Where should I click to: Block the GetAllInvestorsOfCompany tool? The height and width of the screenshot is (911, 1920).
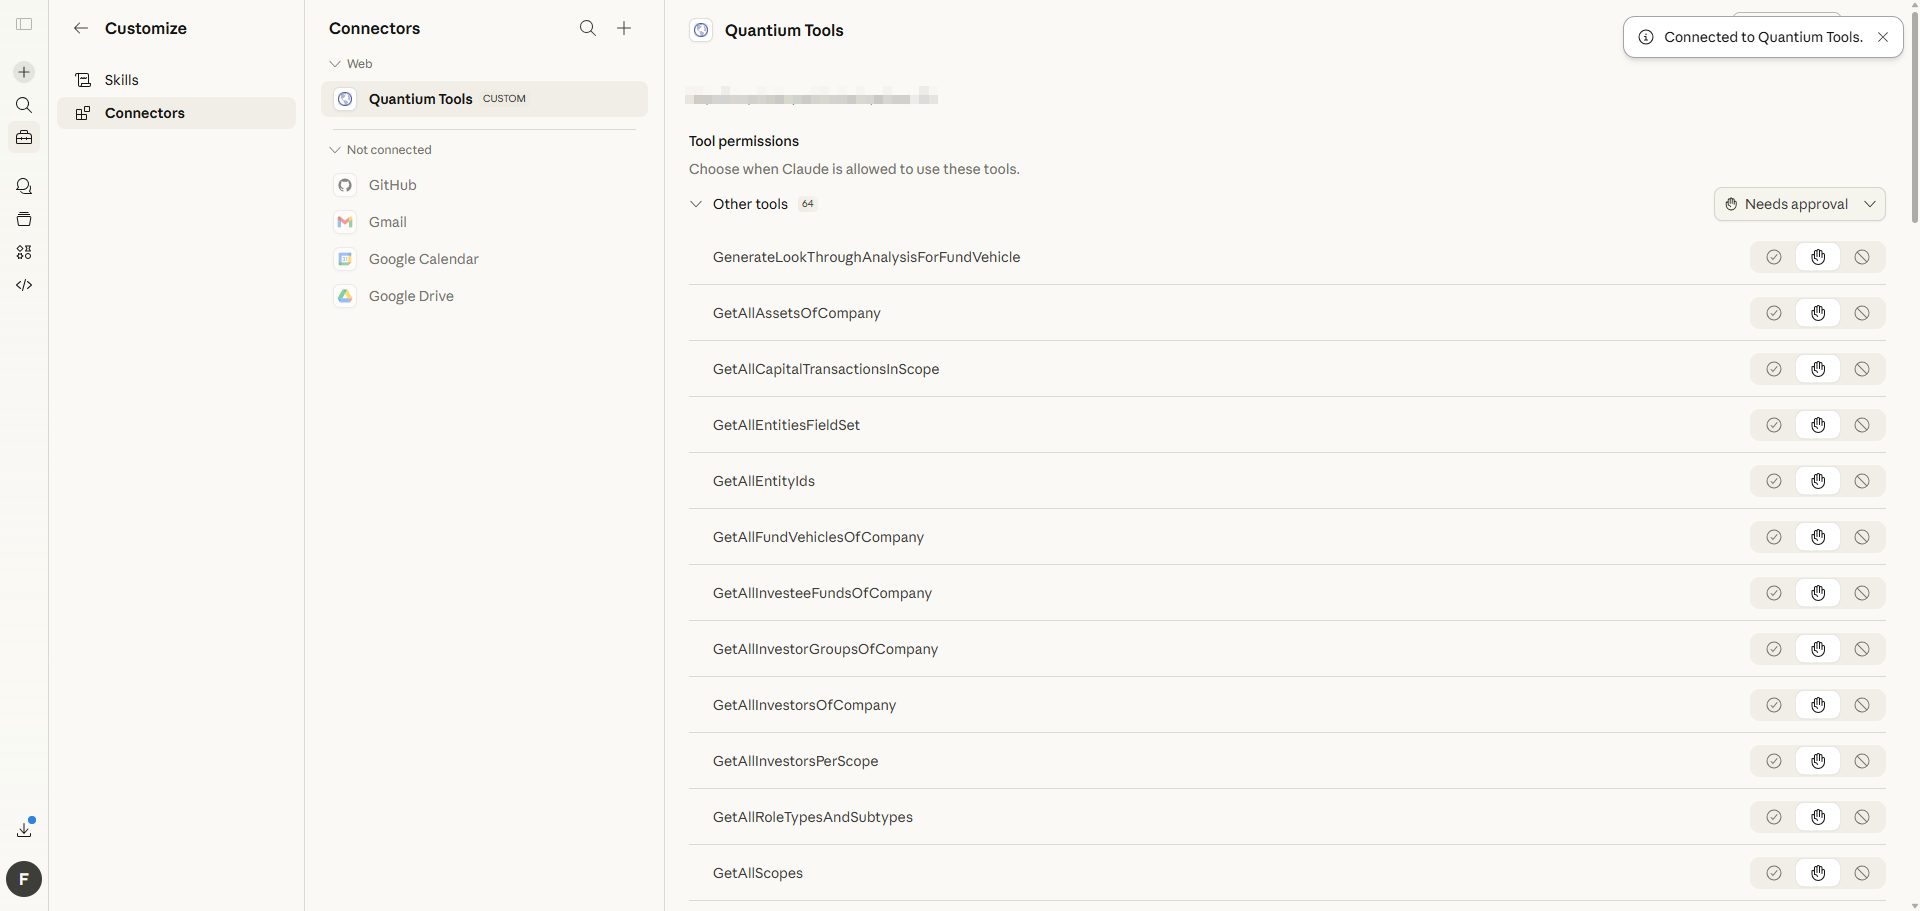coord(1862,705)
